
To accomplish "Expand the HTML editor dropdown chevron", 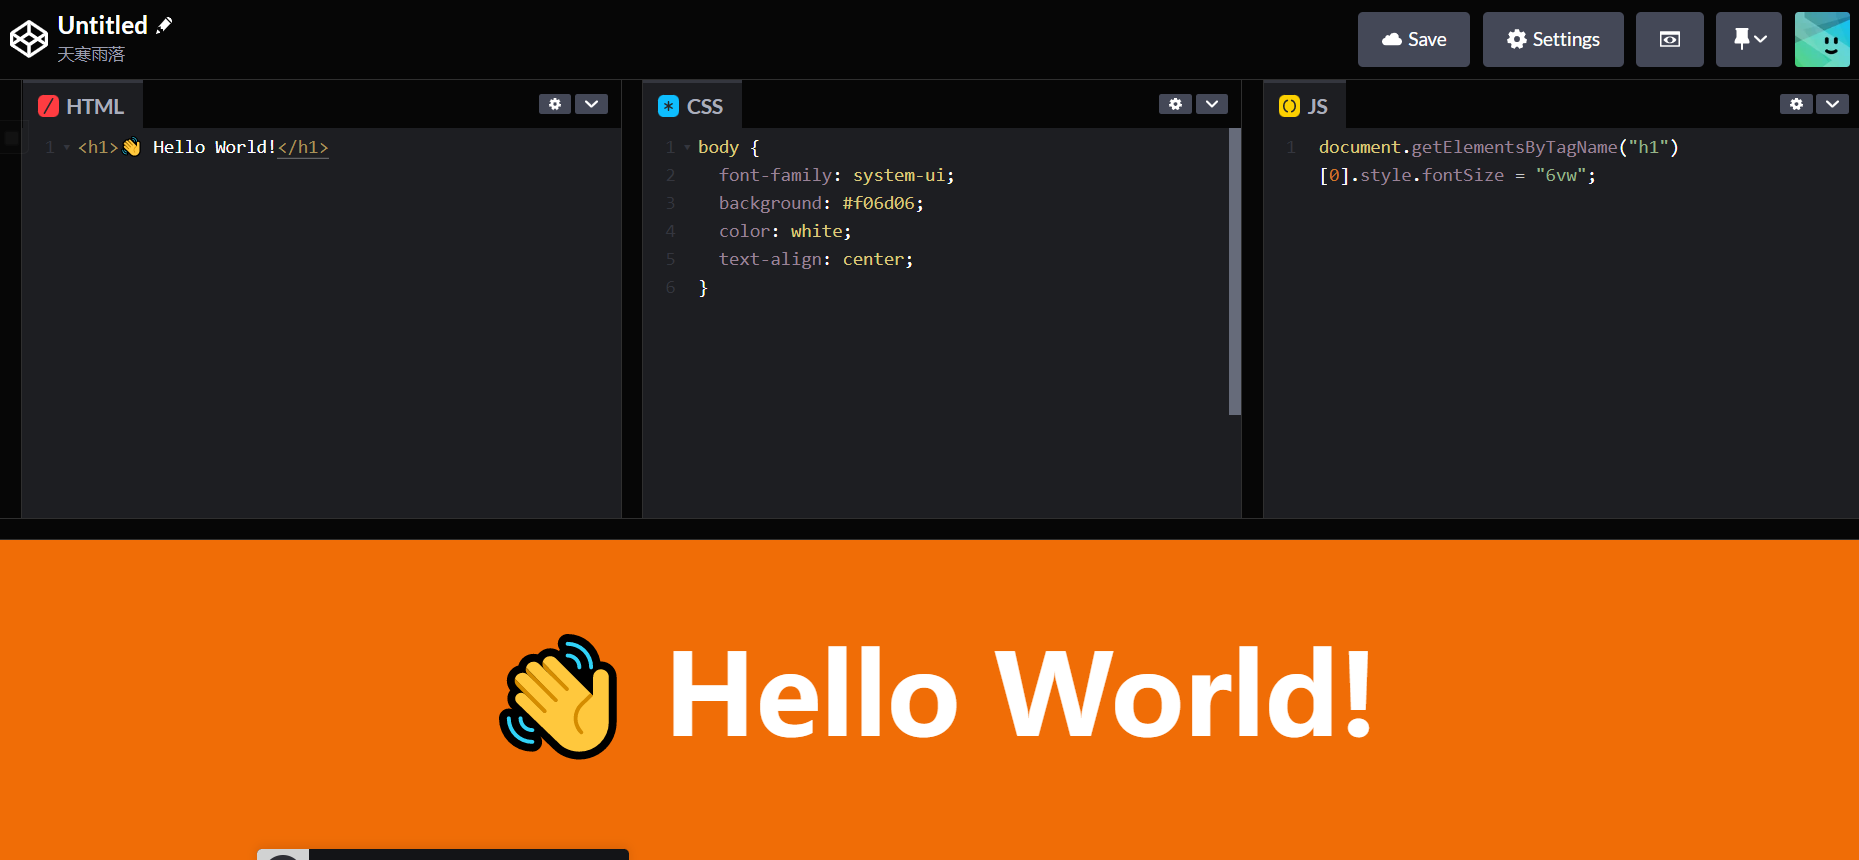I will point(592,104).
